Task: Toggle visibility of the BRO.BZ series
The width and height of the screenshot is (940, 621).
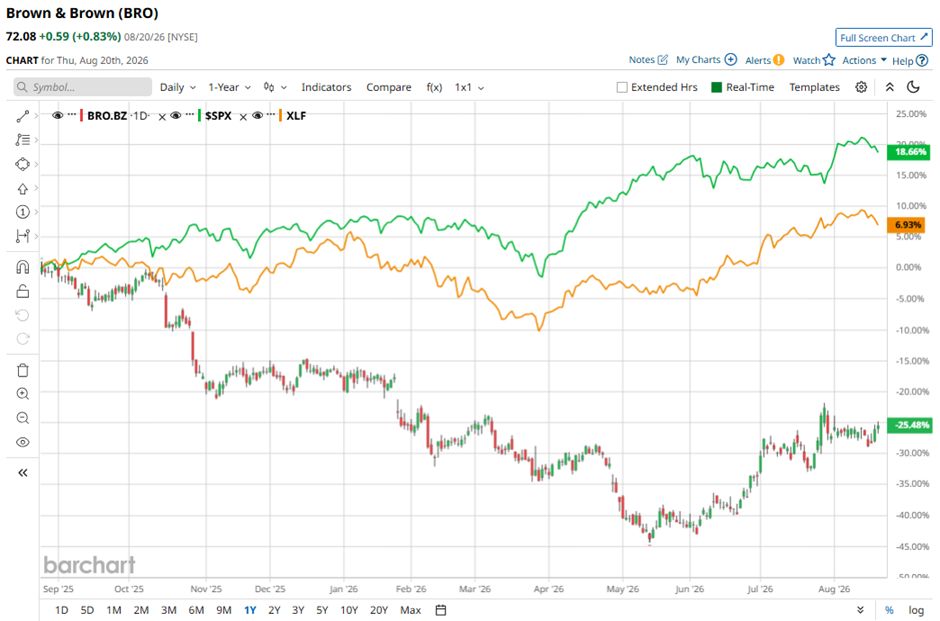Action: click(x=58, y=116)
